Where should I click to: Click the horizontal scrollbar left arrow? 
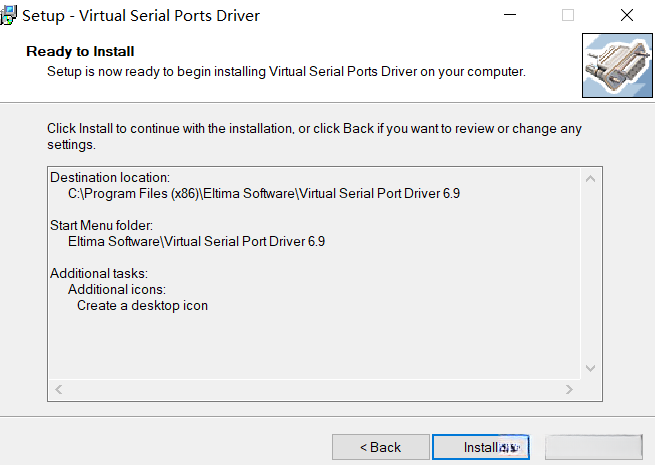[x=59, y=389]
